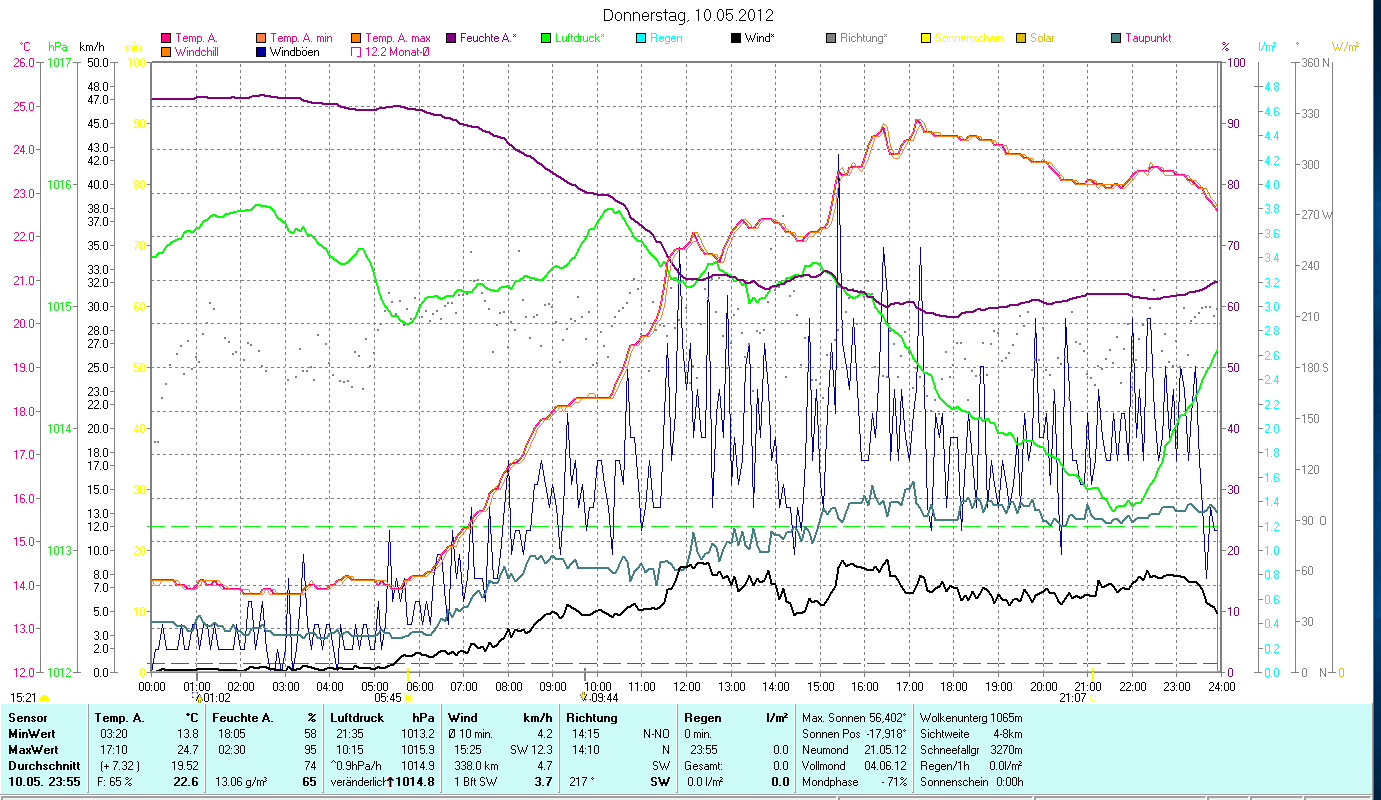Click the sunset icon at 21:07
Viewport: 1381px width, 800px height.
(x=1093, y=698)
